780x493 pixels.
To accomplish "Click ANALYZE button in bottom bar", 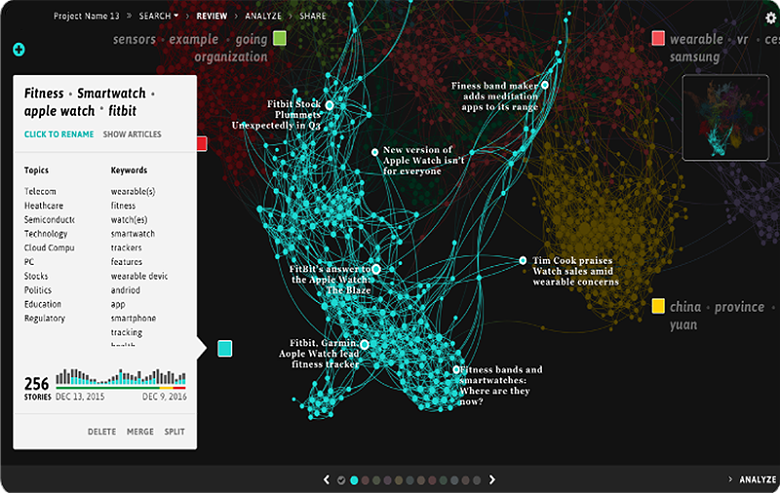I will pyautogui.click(x=757, y=480).
